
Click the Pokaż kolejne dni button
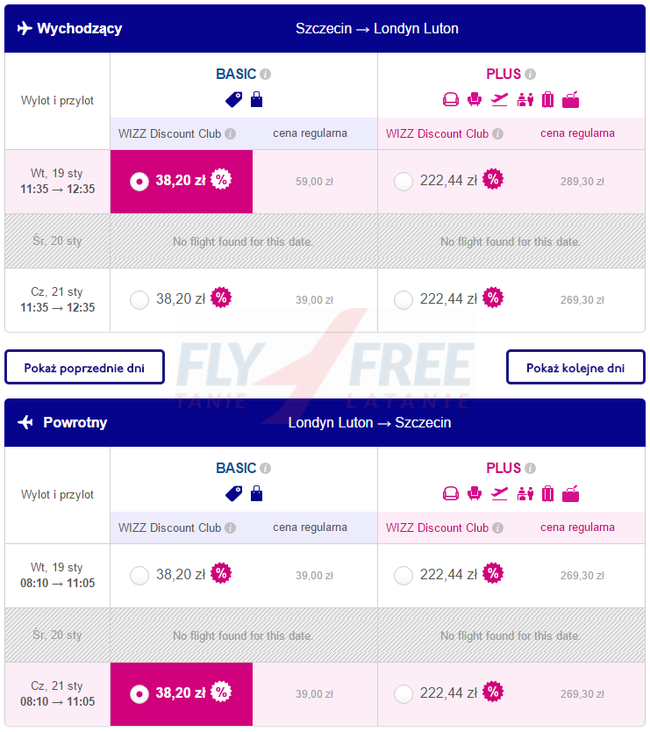click(x=575, y=367)
